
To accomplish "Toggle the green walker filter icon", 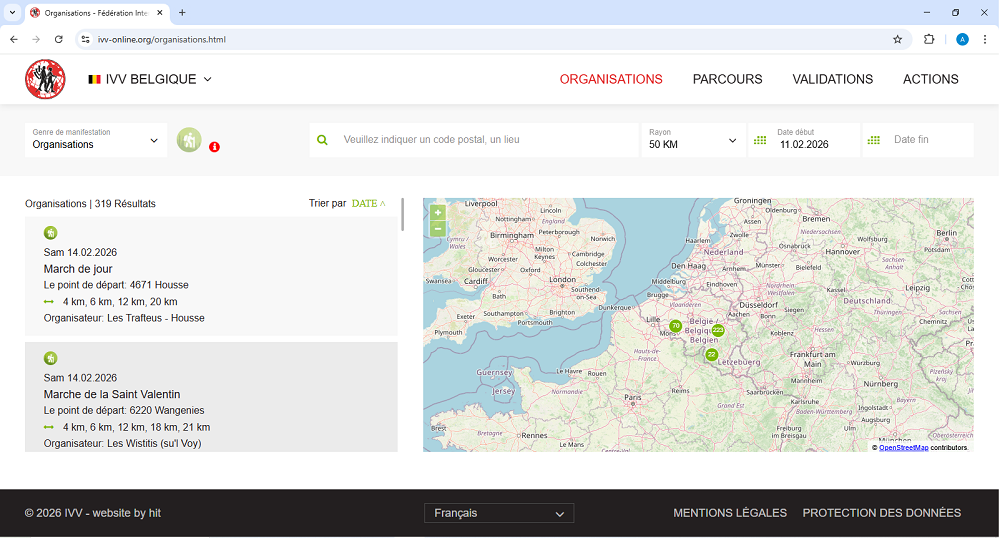I will point(189,140).
